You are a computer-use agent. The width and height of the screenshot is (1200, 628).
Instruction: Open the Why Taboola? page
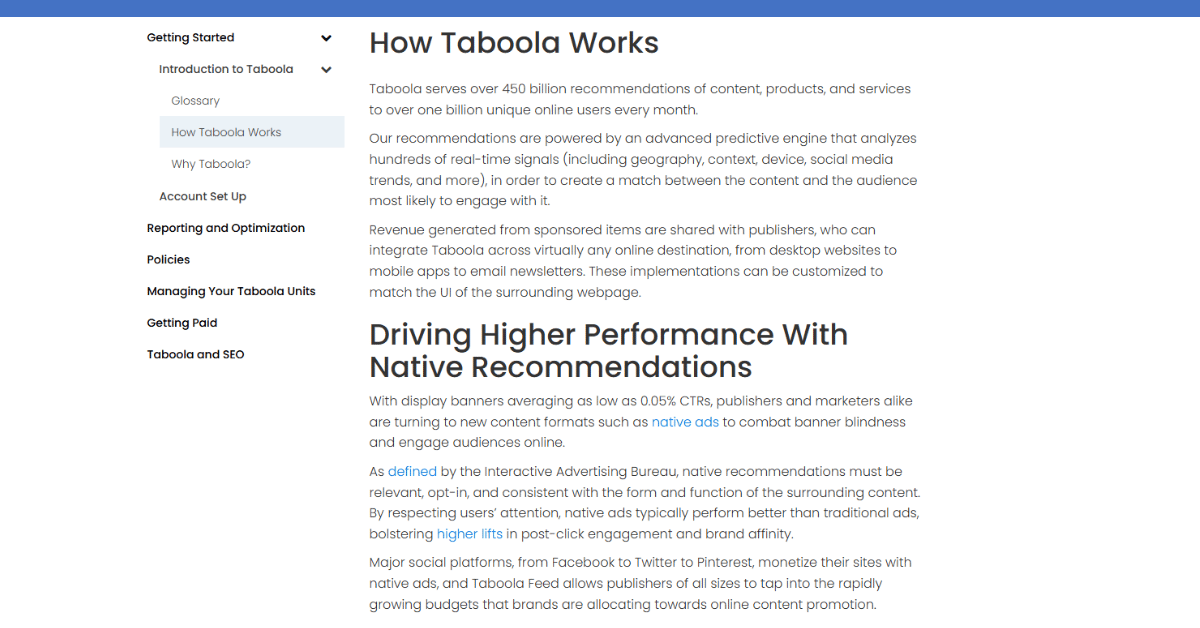tap(211, 164)
